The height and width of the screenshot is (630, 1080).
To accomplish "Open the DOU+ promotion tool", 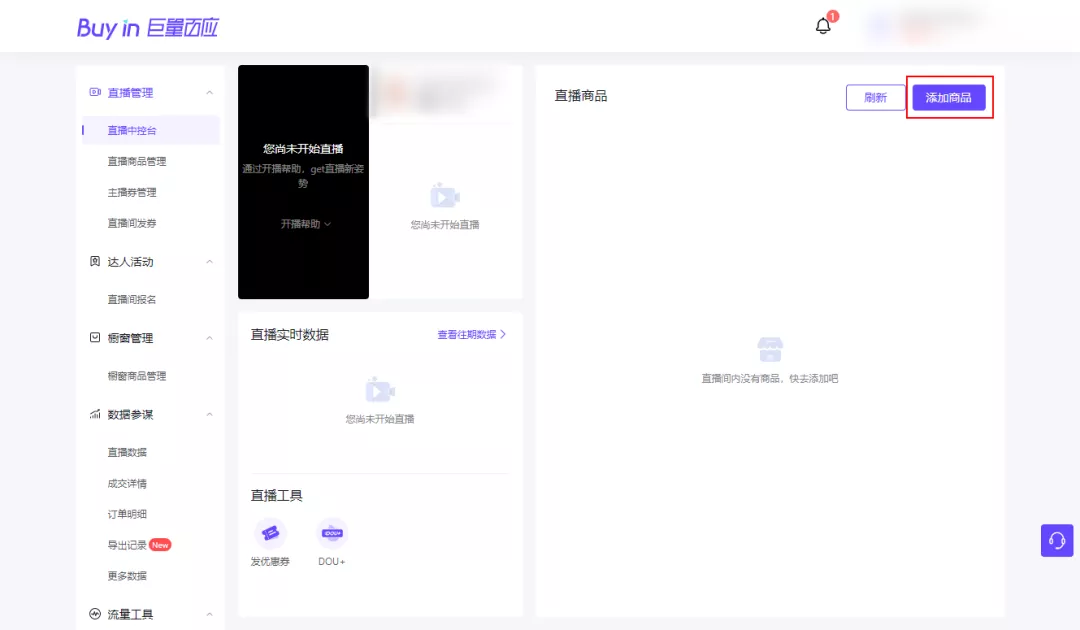I will (332, 543).
